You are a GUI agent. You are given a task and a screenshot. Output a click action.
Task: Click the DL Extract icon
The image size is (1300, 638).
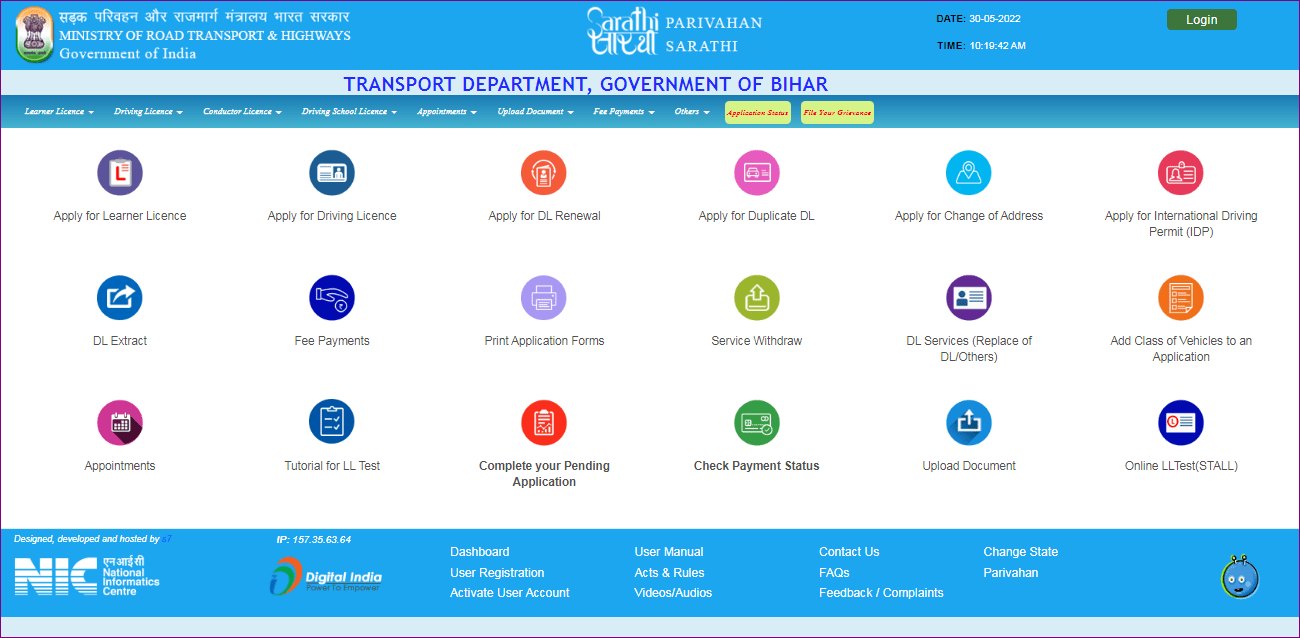[x=120, y=298]
